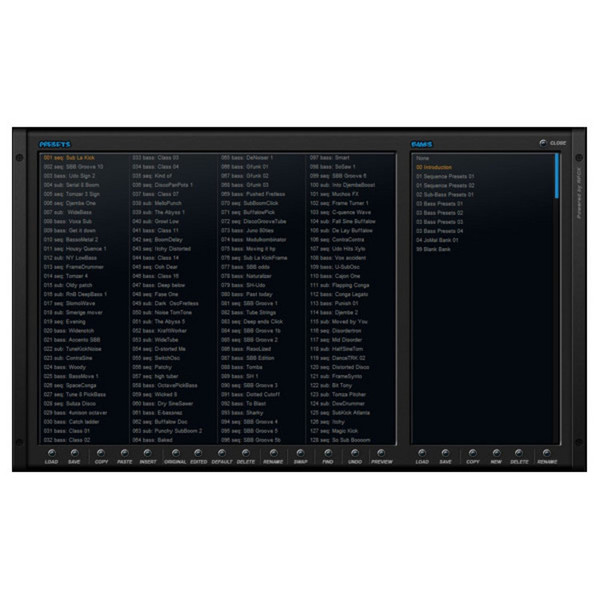Select preset '047 bass: Deep below'
Screen dimensions: 600x600
coord(158,285)
